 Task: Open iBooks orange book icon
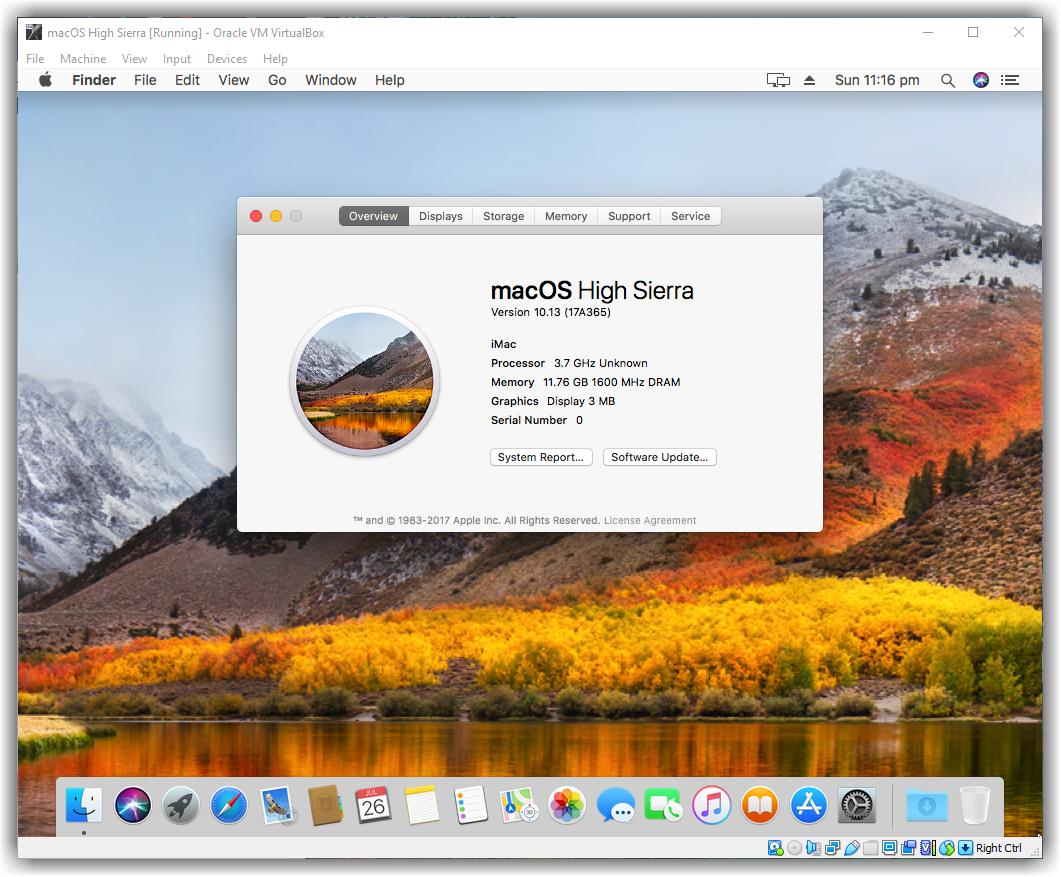click(760, 805)
